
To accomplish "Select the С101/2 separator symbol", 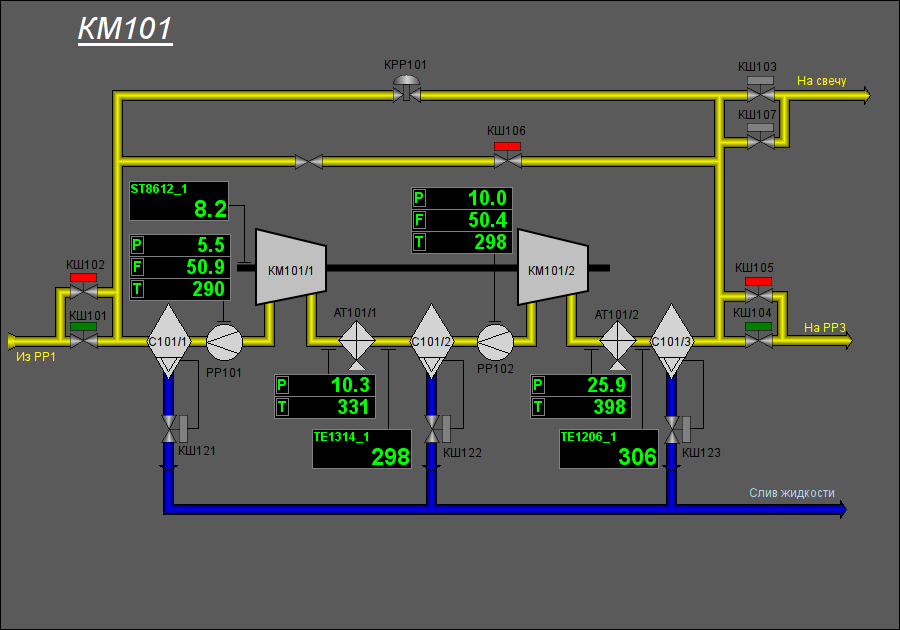I will 432,341.
